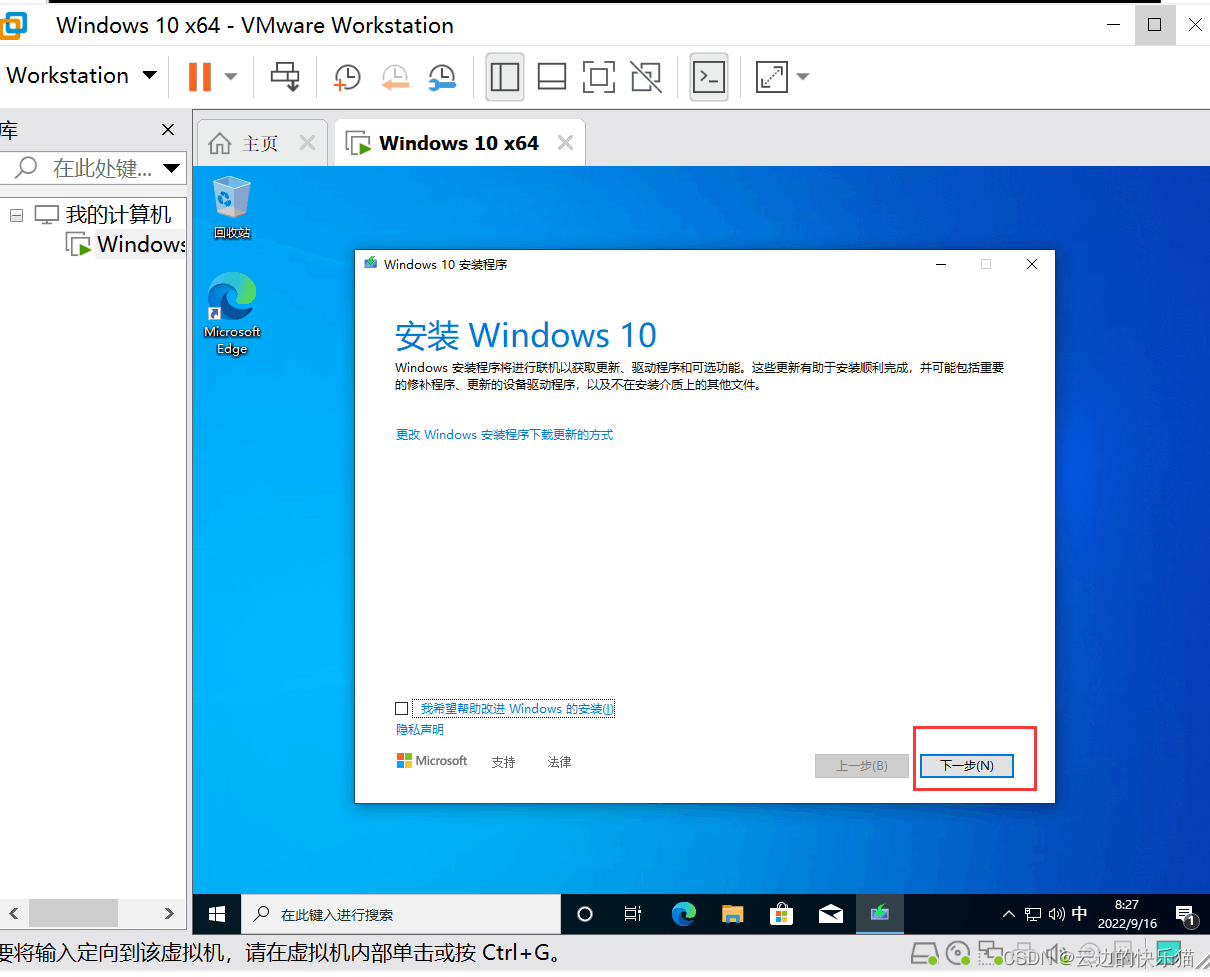Send Ctrl+Alt+Del to the virtual machine
1210x977 pixels.
click(286, 76)
